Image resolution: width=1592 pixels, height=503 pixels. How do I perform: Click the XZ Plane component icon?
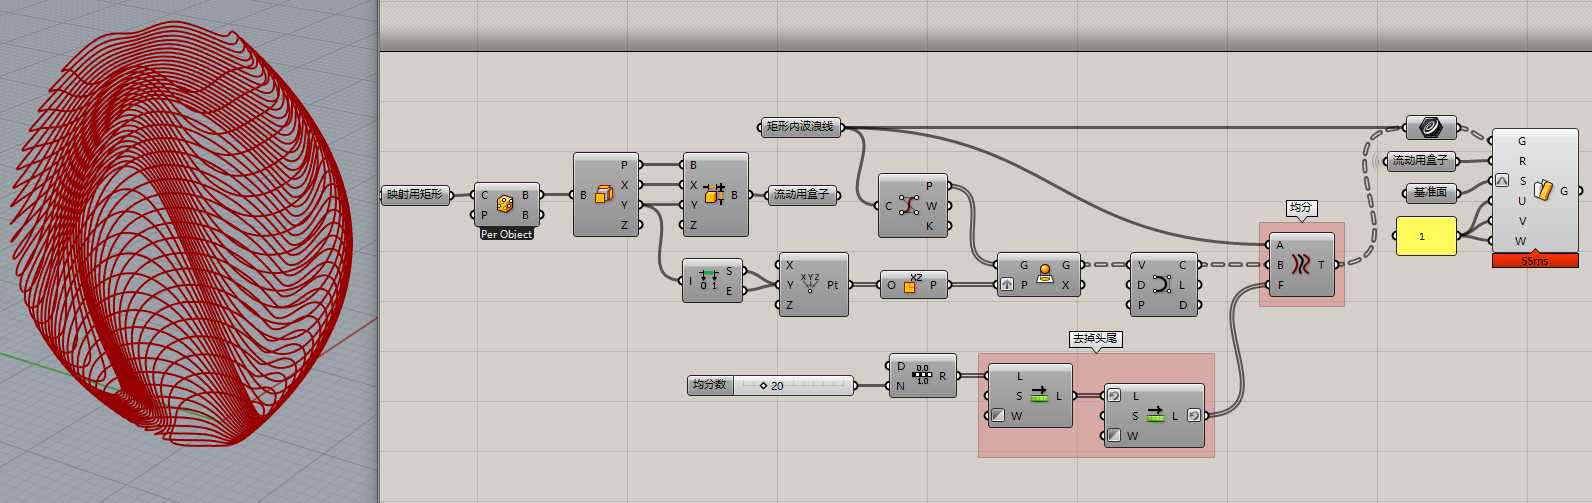[911, 285]
